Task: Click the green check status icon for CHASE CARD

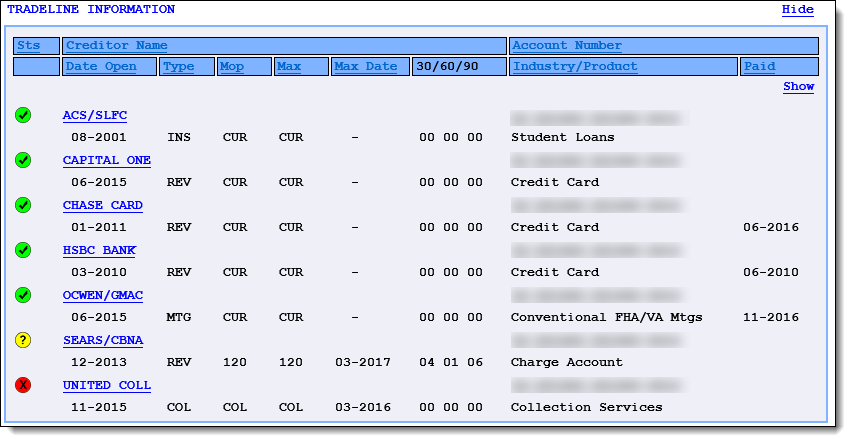Action: pos(23,205)
